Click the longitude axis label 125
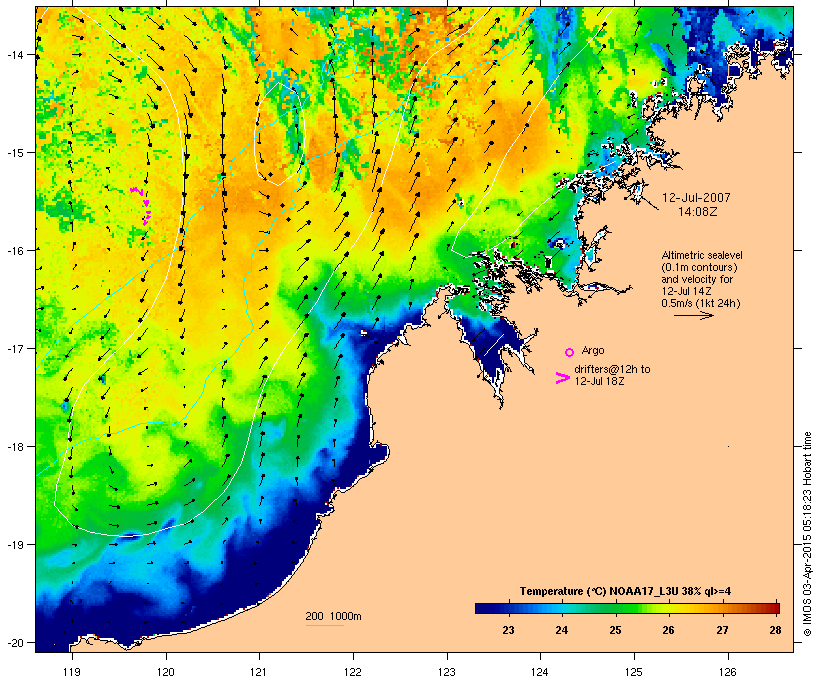820x680 pixels. pos(634,672)
